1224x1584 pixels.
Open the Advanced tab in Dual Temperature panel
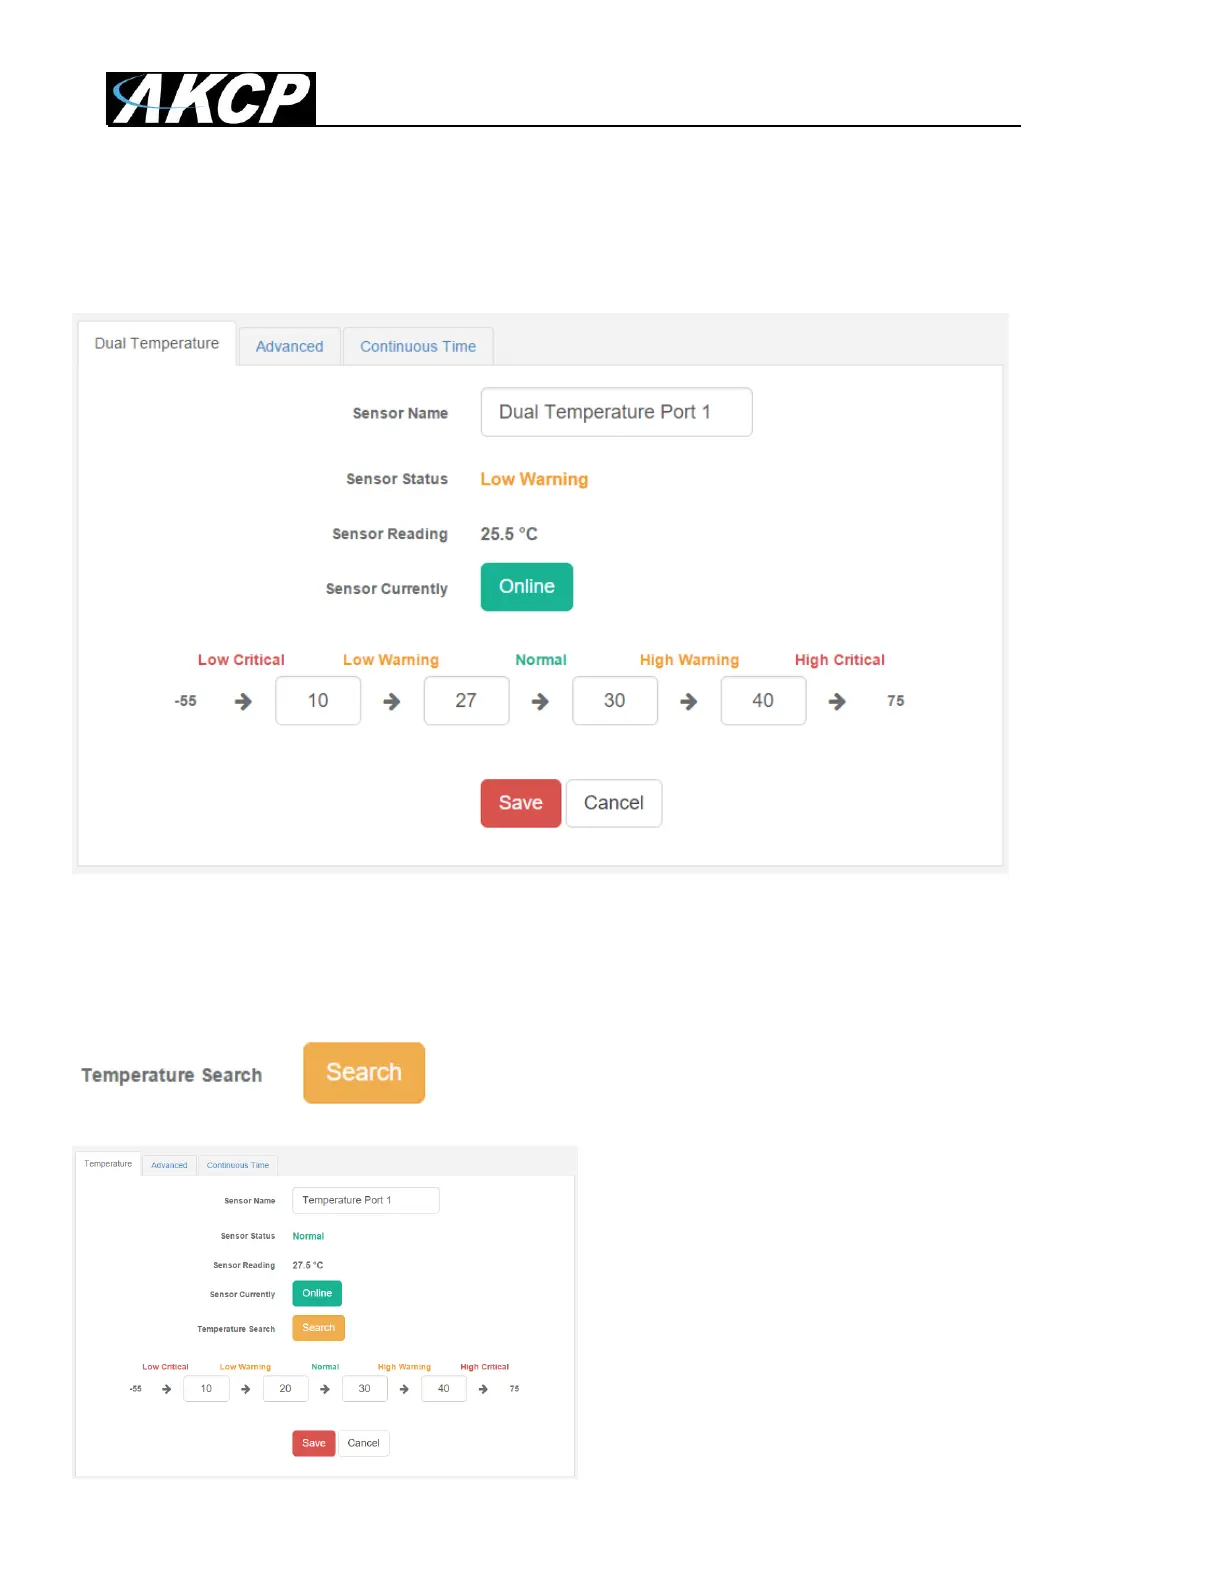tap(289, 346)
